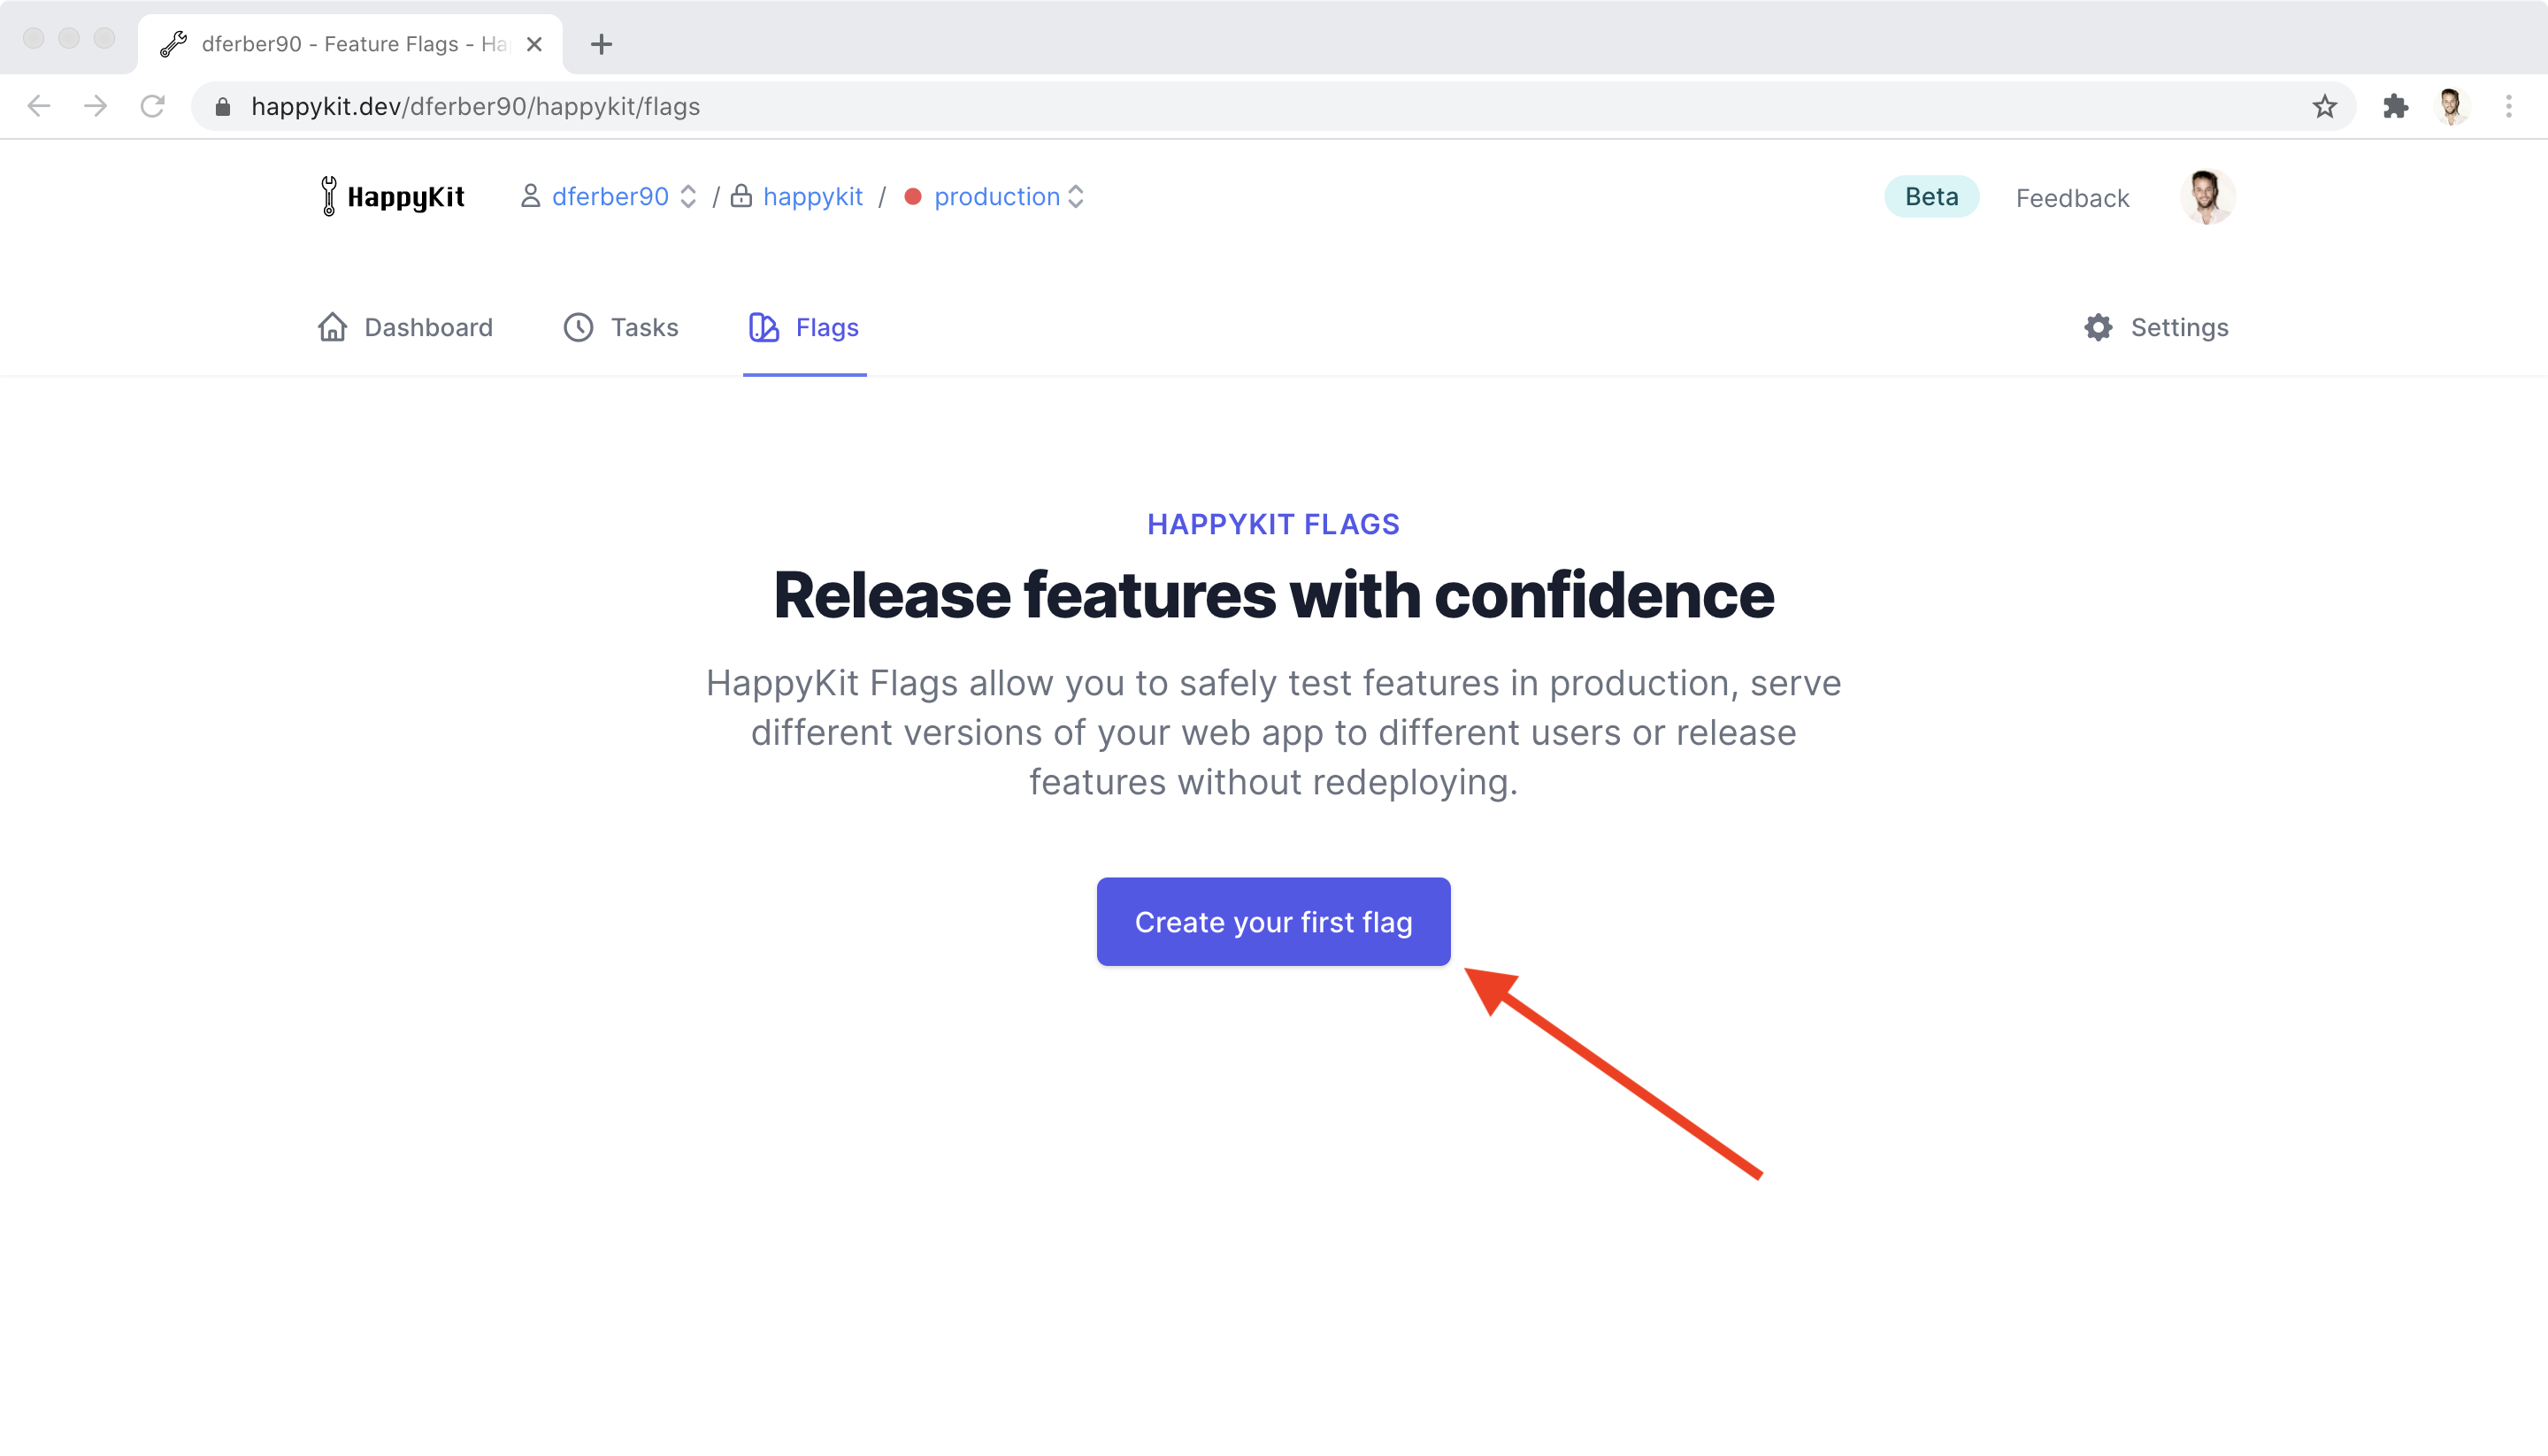Click the Settings gear icon
Image resolution: width=2548 pixels, height=1456 pixels.
pyautogui.click(x=2098, y=327)
